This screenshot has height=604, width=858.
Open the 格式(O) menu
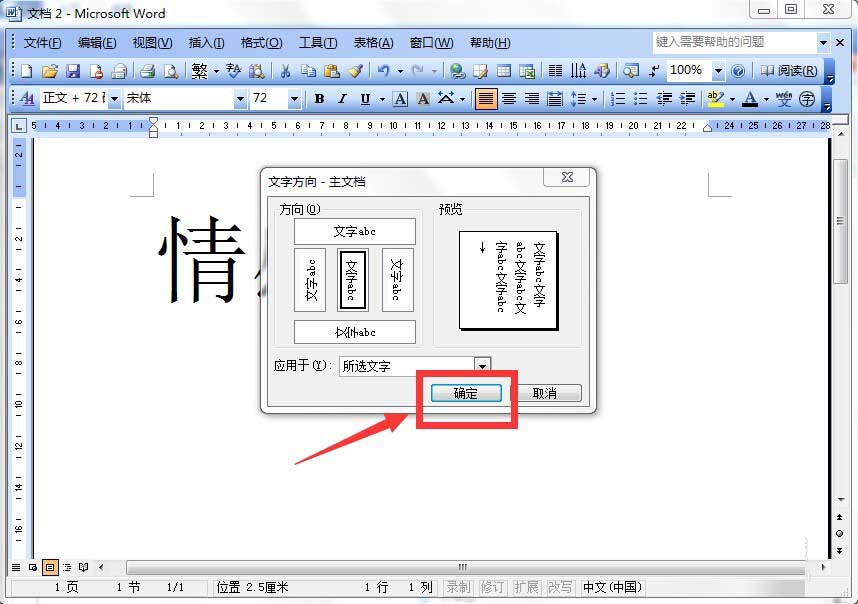coord(262,42)
